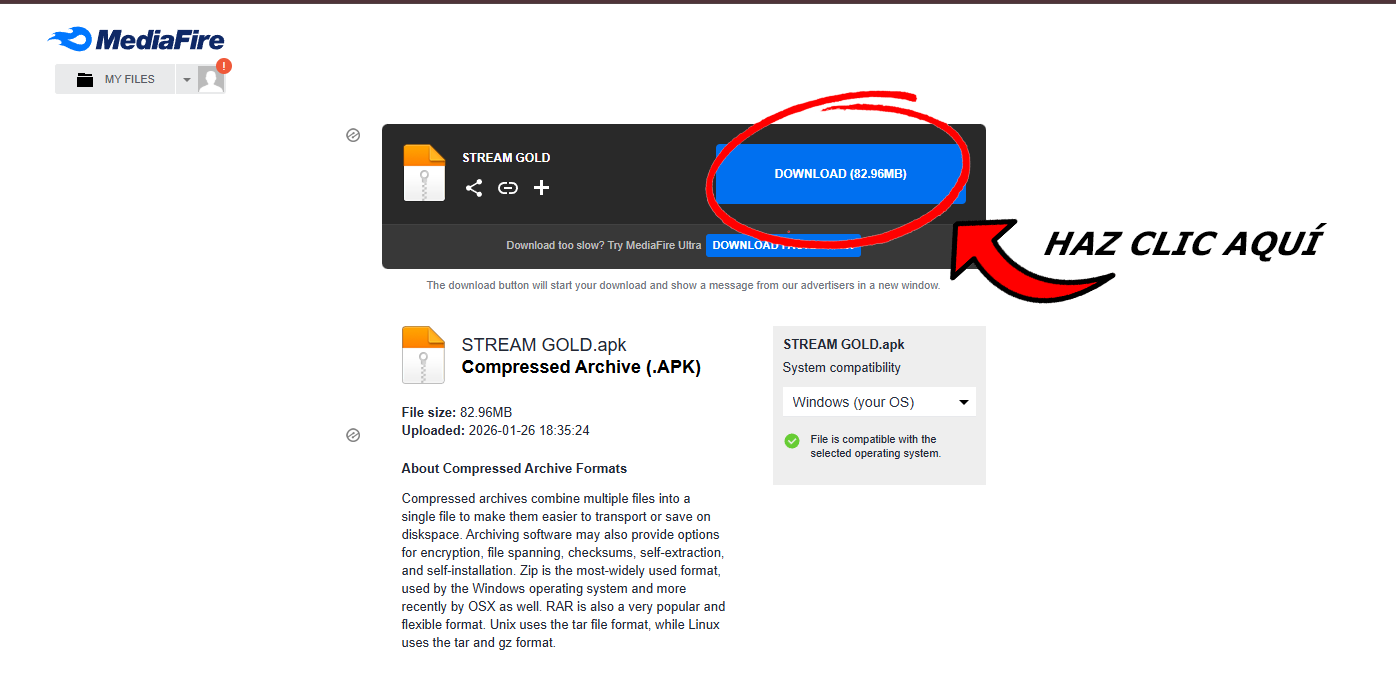Click the circular icon left of Uploaded date
The height and width of the screenshot is (681, 1396).
tap(353, 435)
